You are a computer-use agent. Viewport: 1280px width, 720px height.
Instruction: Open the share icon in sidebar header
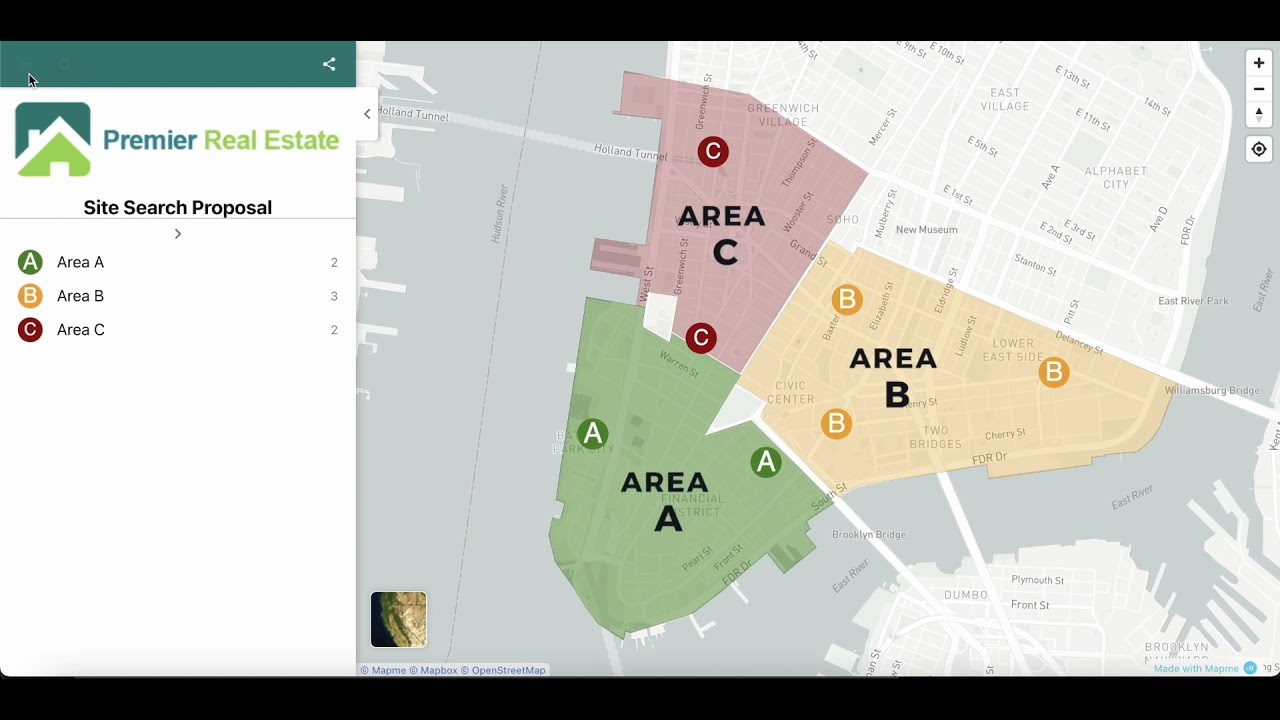click(329, 64)
